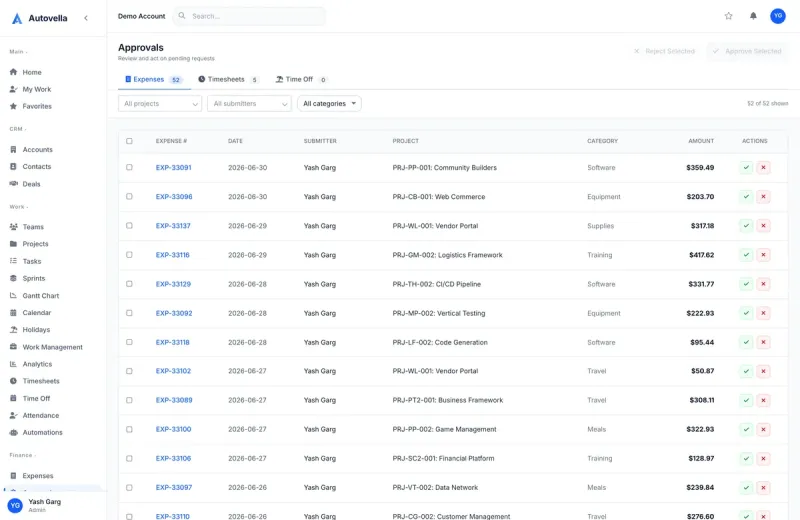Click the Demo Account label
The image size is (800, 520).
click(x=141, y=16)
